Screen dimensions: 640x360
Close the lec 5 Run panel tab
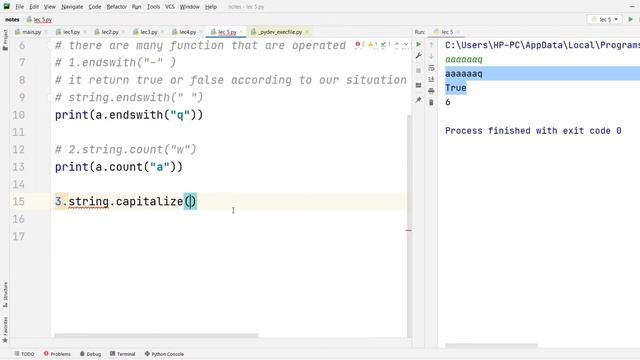[458, 32]
